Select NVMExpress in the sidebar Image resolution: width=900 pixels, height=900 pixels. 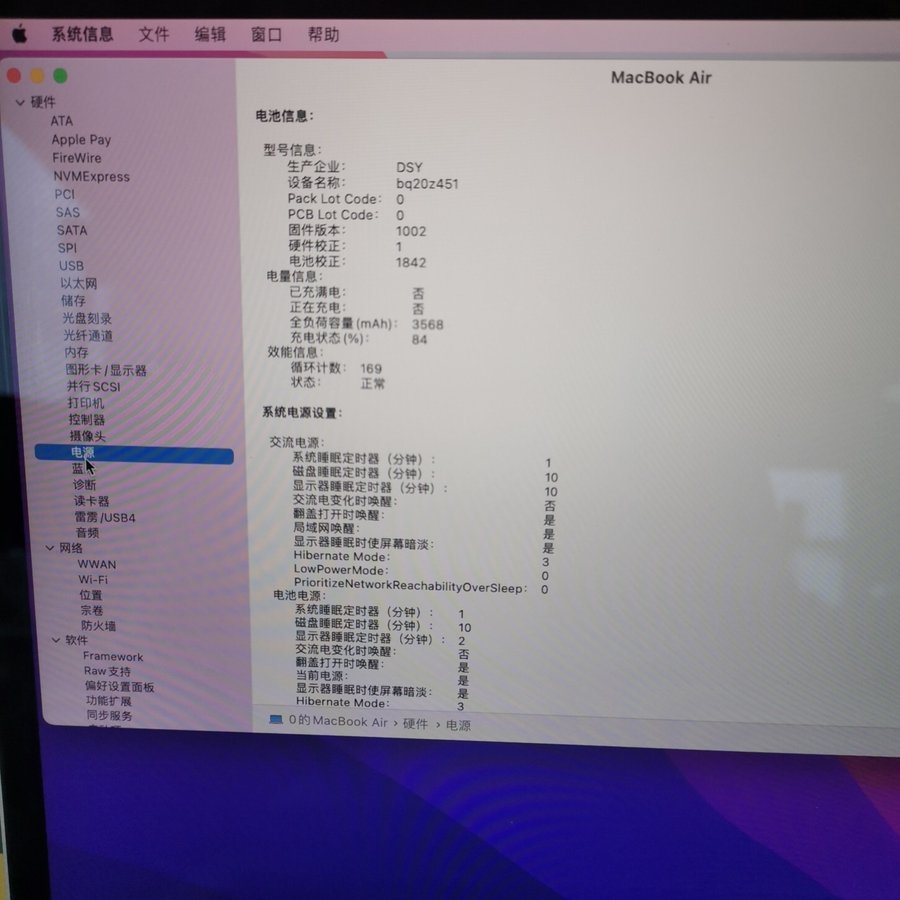(92, 176)
